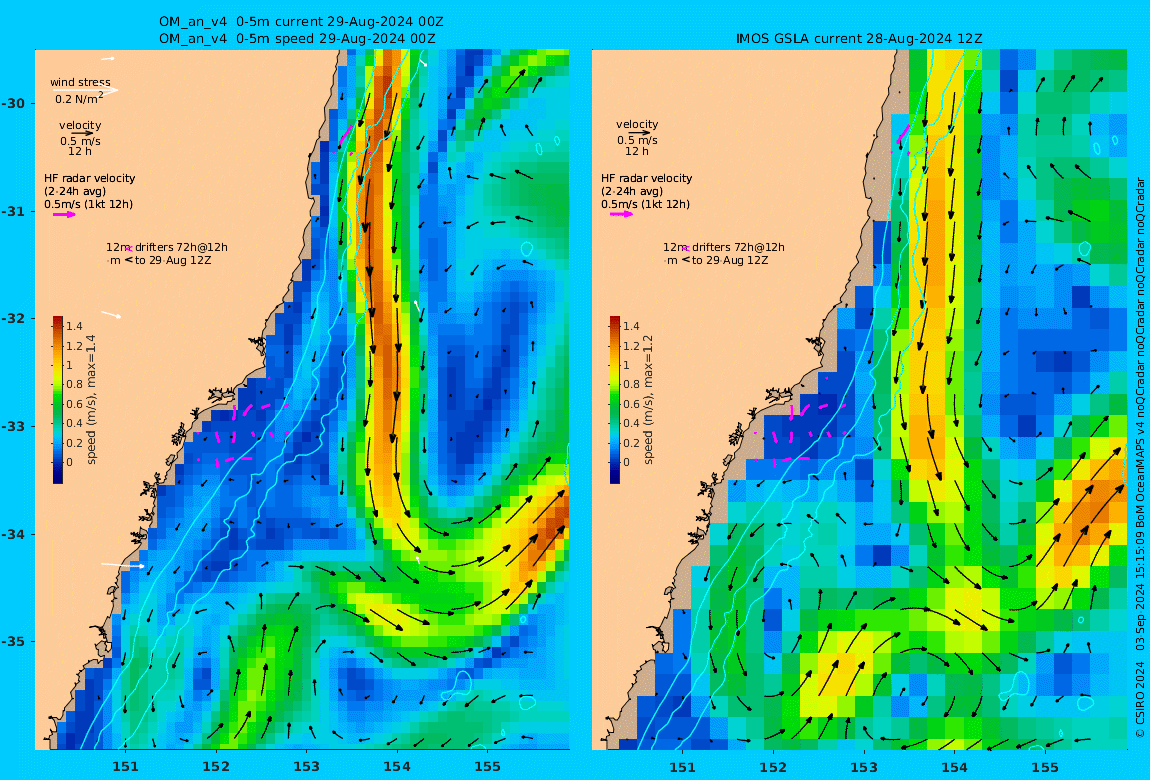The height and width of the screenshot is (780, 1150).
Task: Click '12m drifters 72h@12h' text in left map
Action: (167, 248)
